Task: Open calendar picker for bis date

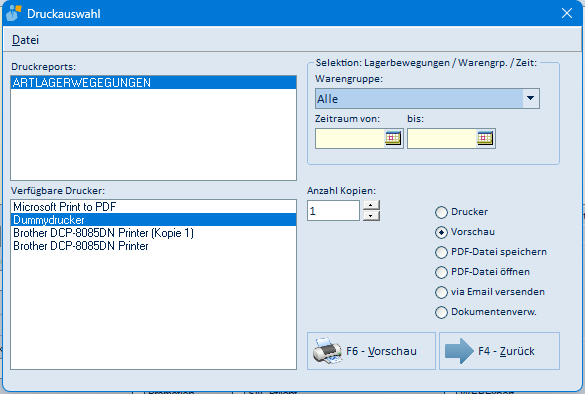Action: [485, 138]
